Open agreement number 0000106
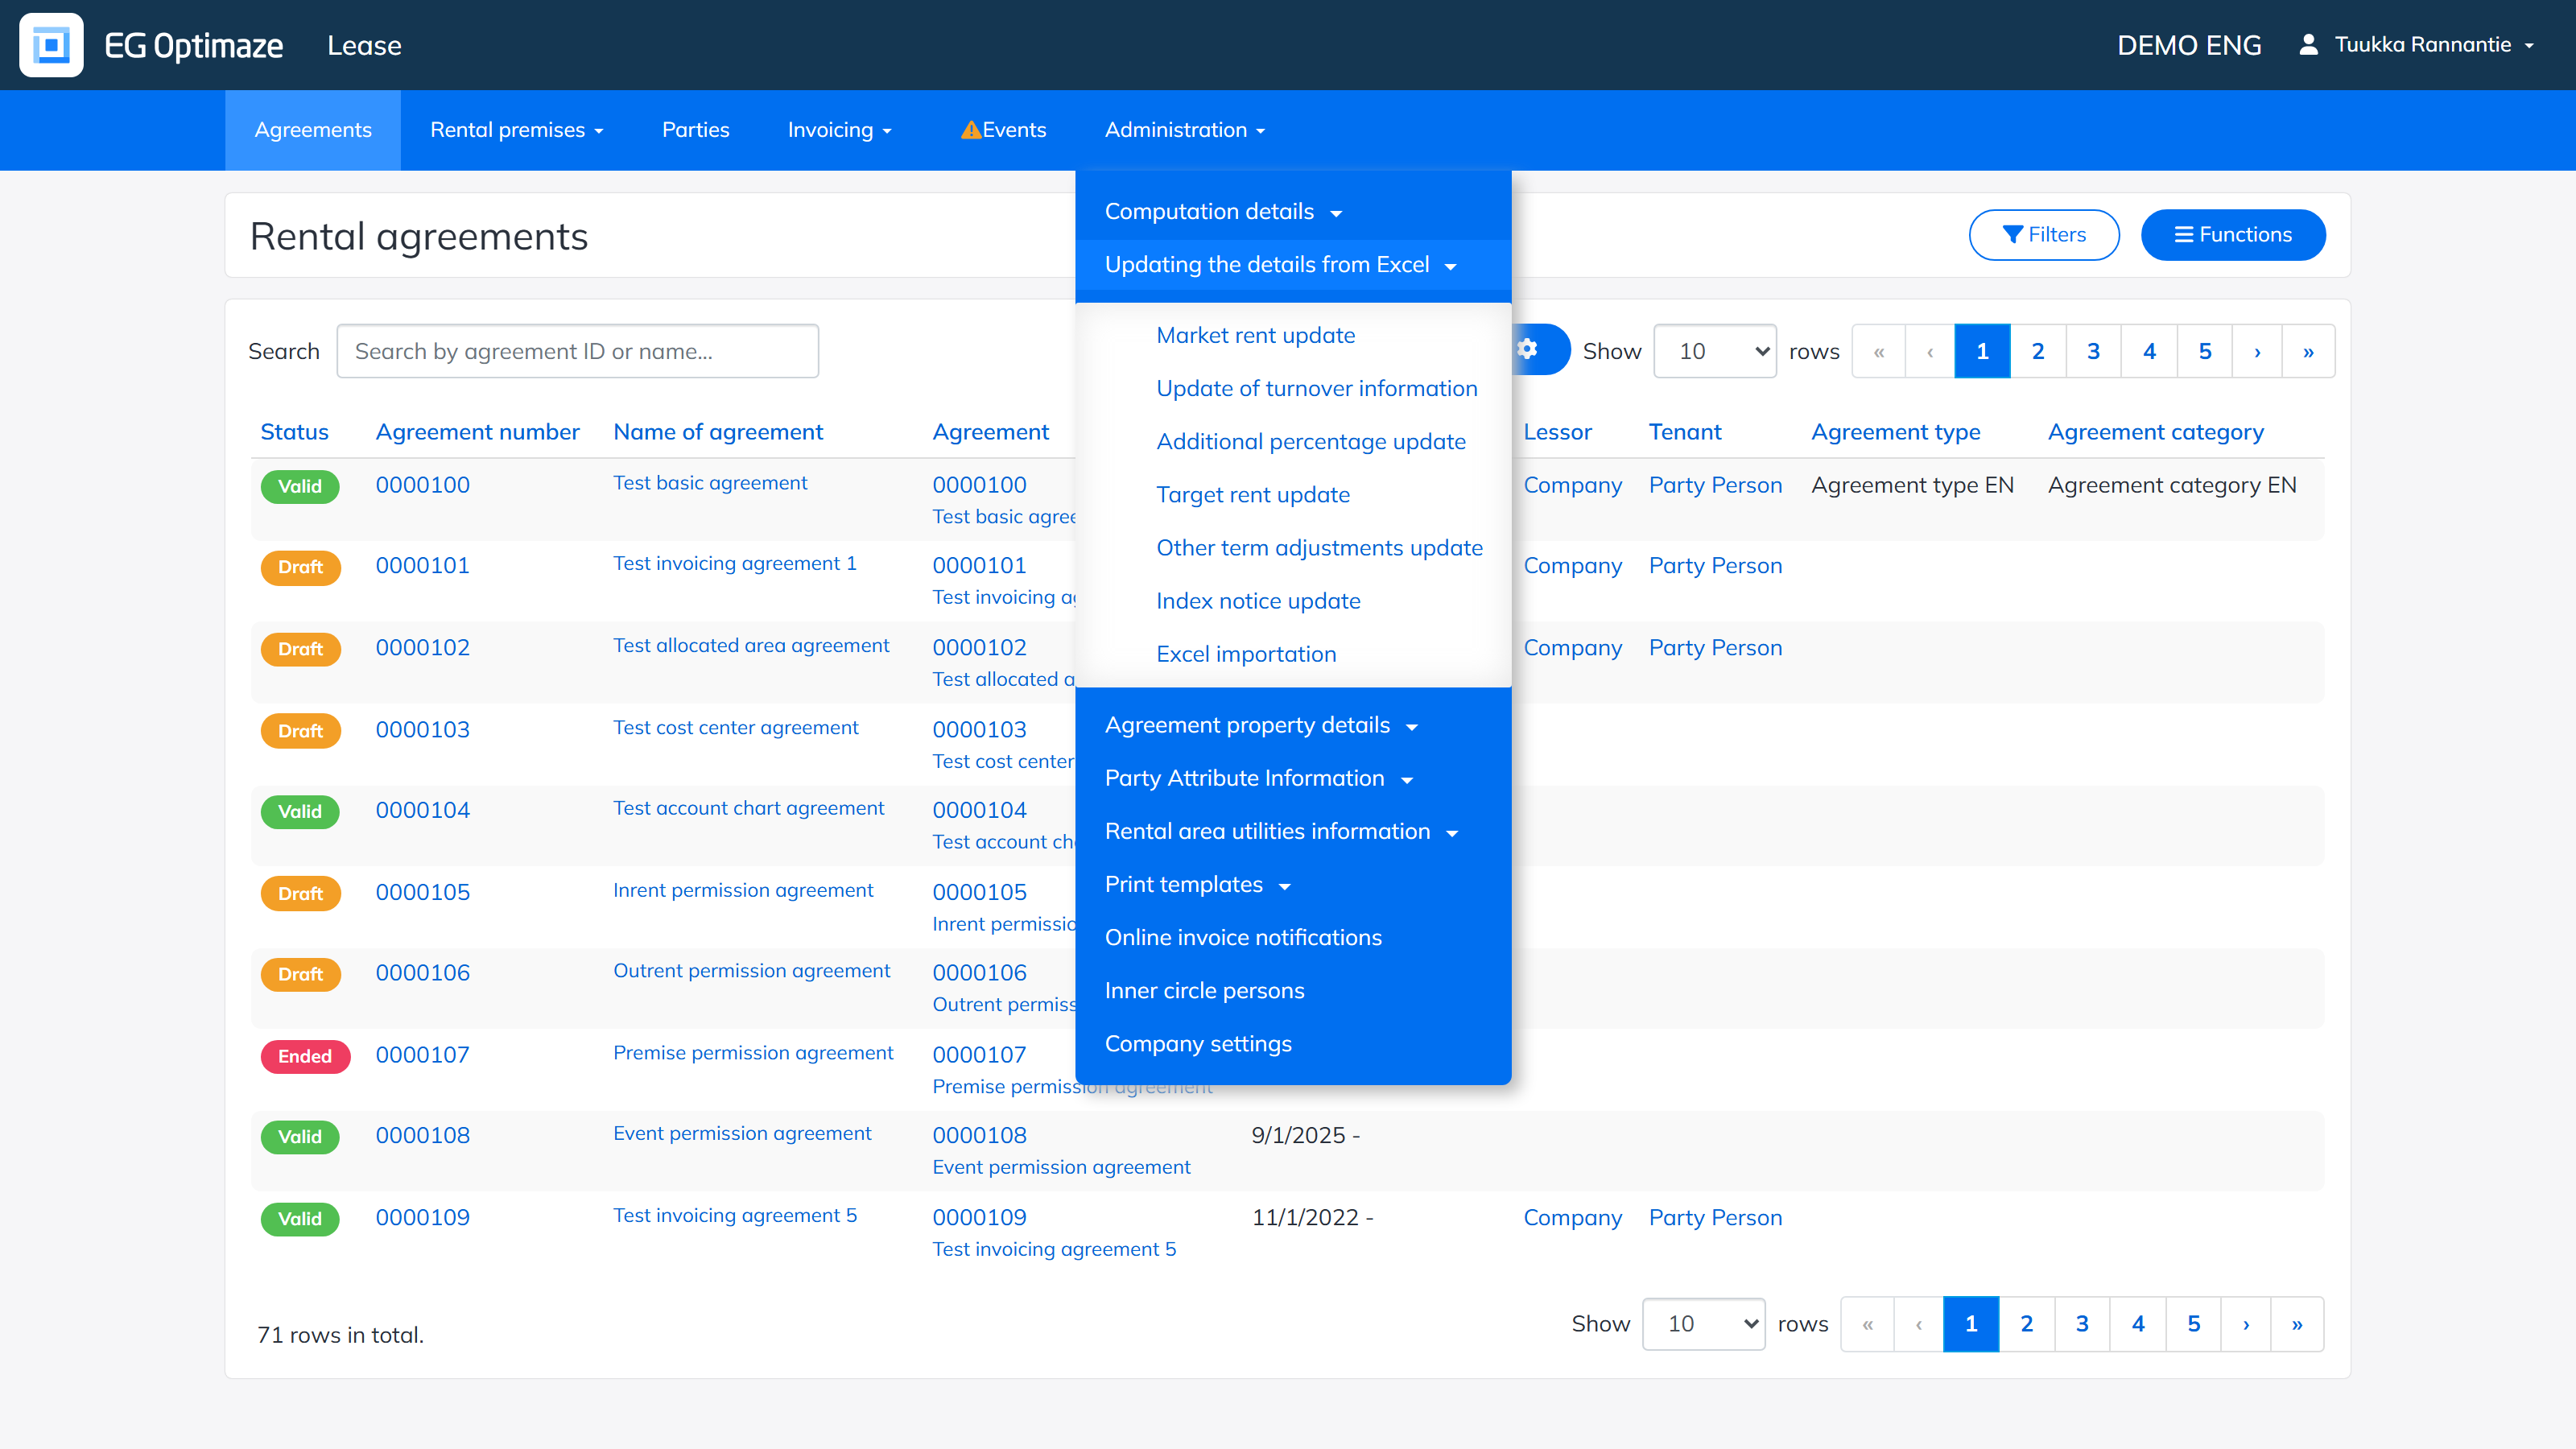 [423, 973]
